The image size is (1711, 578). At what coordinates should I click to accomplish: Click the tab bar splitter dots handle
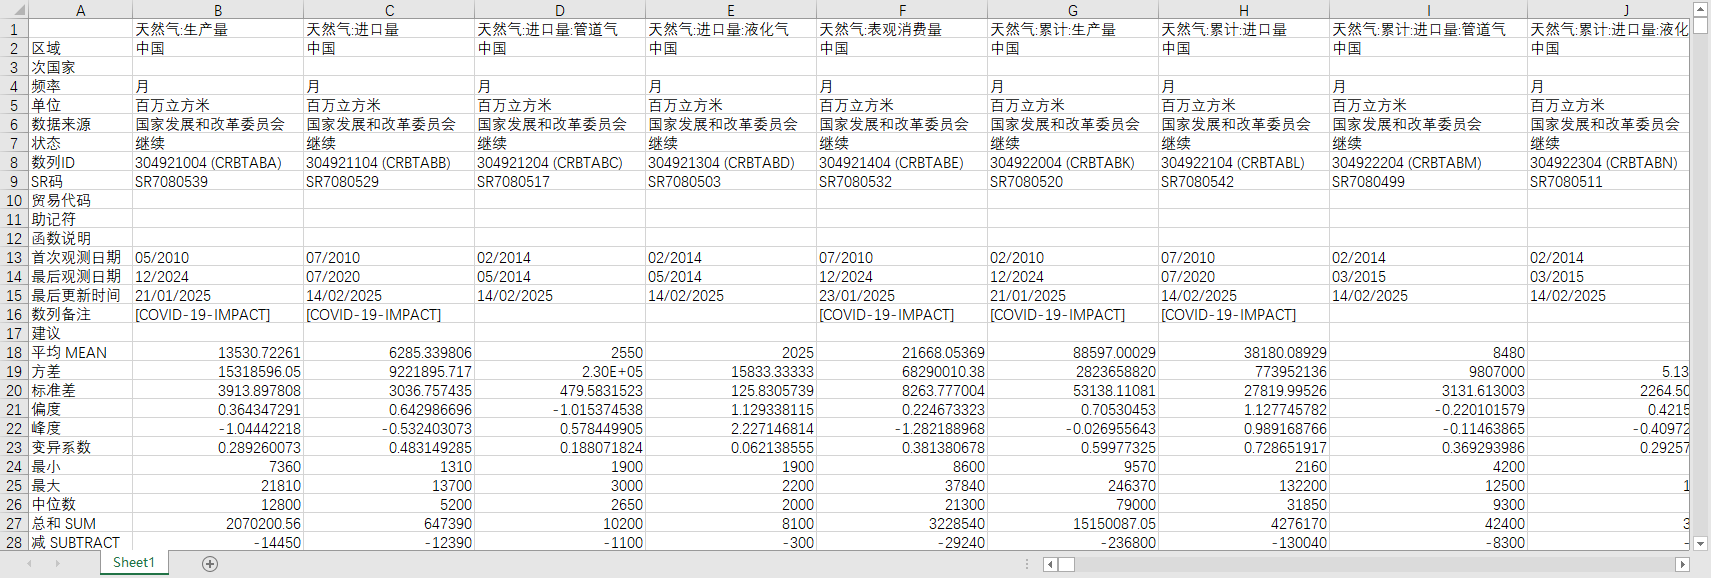(x=1027, y=564)
